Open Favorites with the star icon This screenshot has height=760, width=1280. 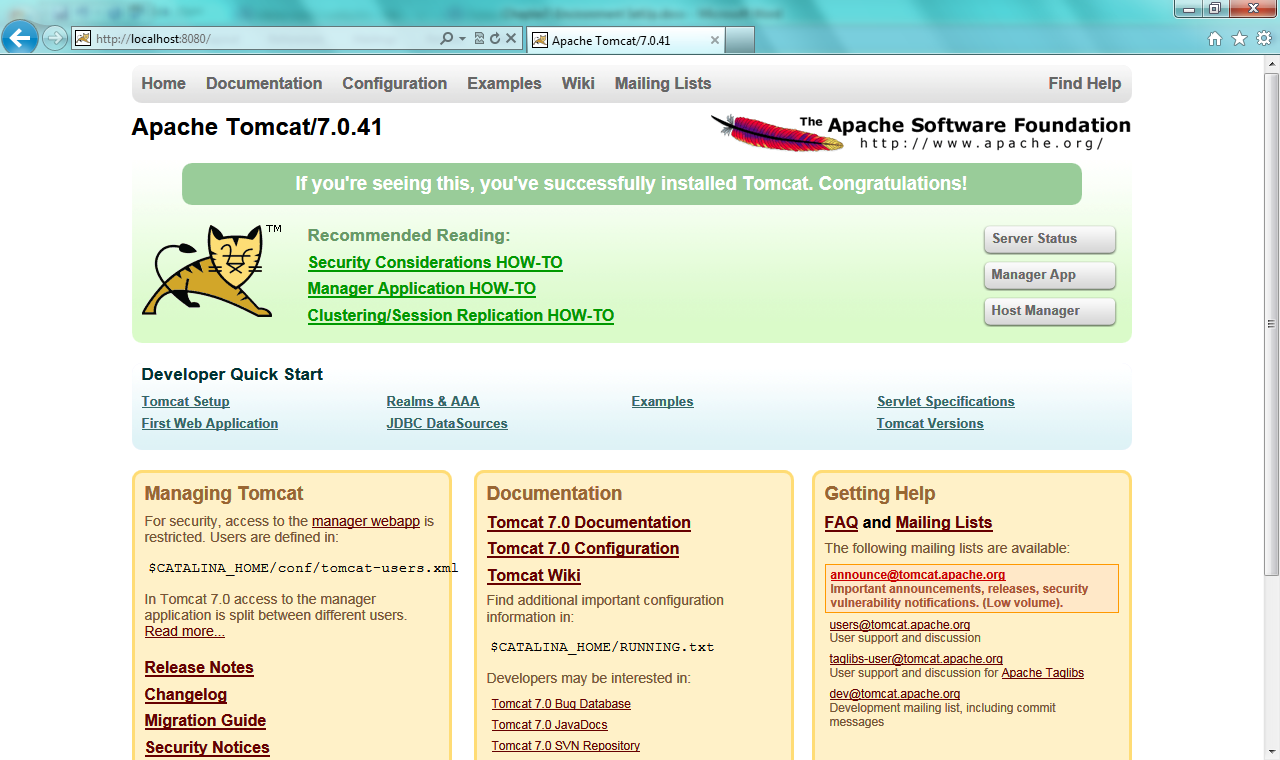coord(1239,38)
